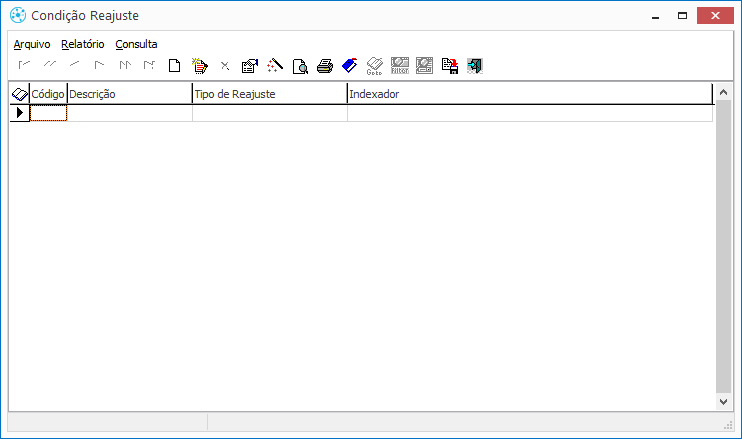Close the Condição Reajuste window

coord(715,16)
